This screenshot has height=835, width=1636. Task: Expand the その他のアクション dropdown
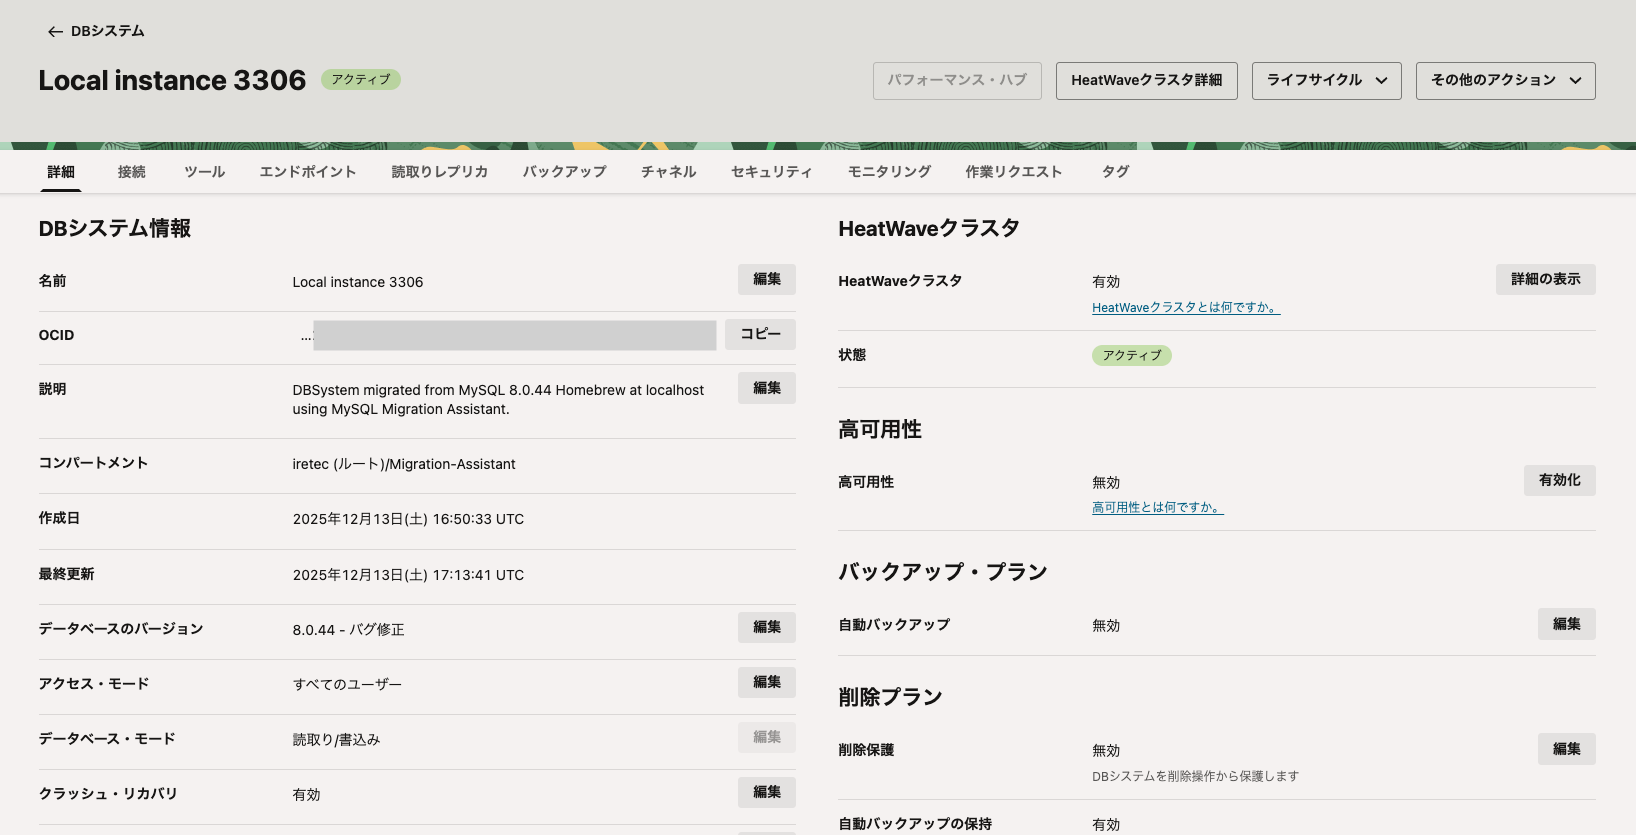coord(1505,81)
